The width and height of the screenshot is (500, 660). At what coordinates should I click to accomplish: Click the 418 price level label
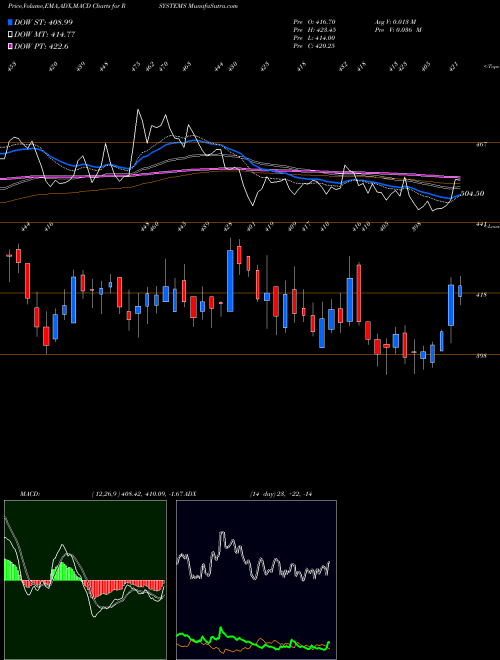[x=481, y=295]
